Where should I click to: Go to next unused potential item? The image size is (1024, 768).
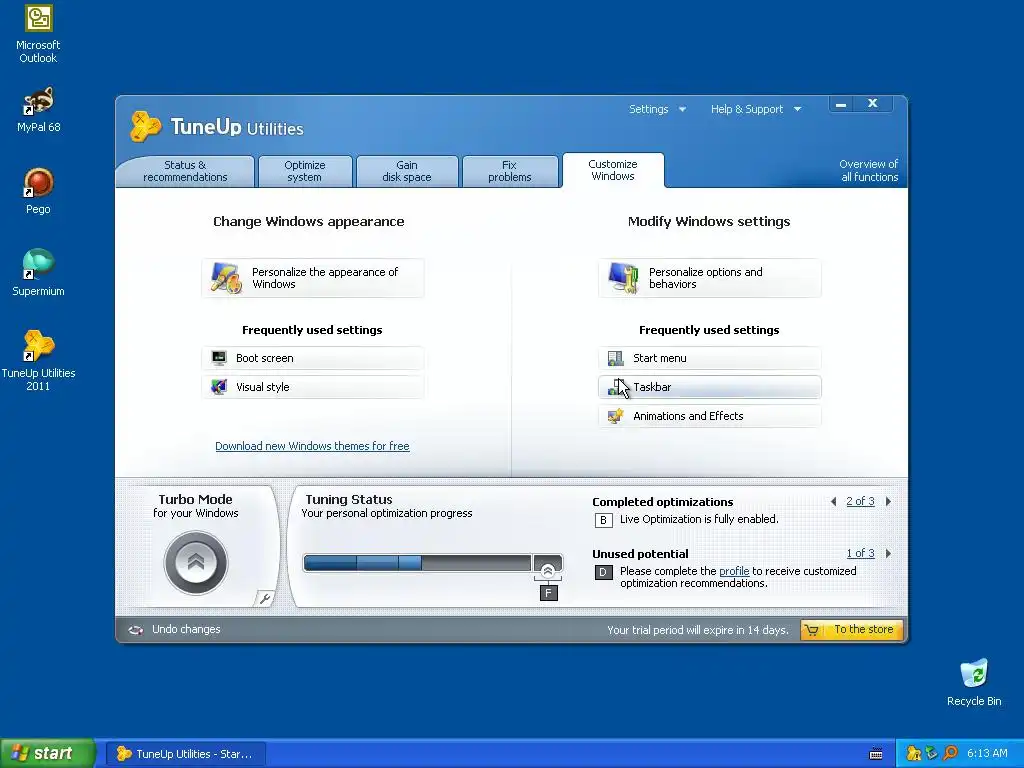coord(888,553)
